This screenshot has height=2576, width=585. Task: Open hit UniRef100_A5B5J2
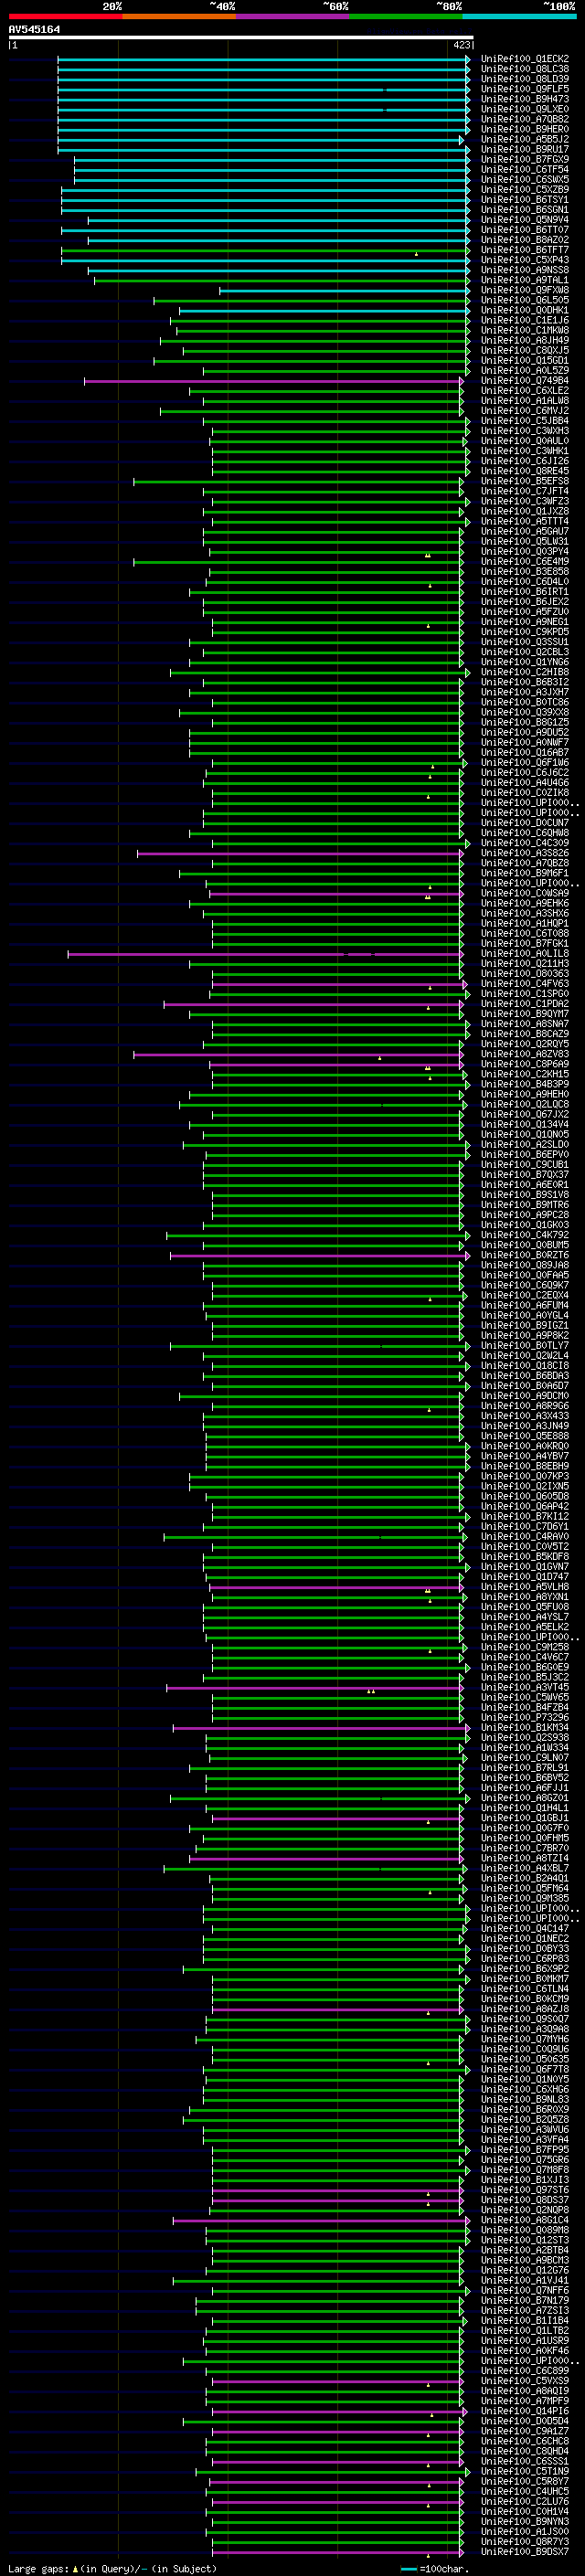pos(525,139)
